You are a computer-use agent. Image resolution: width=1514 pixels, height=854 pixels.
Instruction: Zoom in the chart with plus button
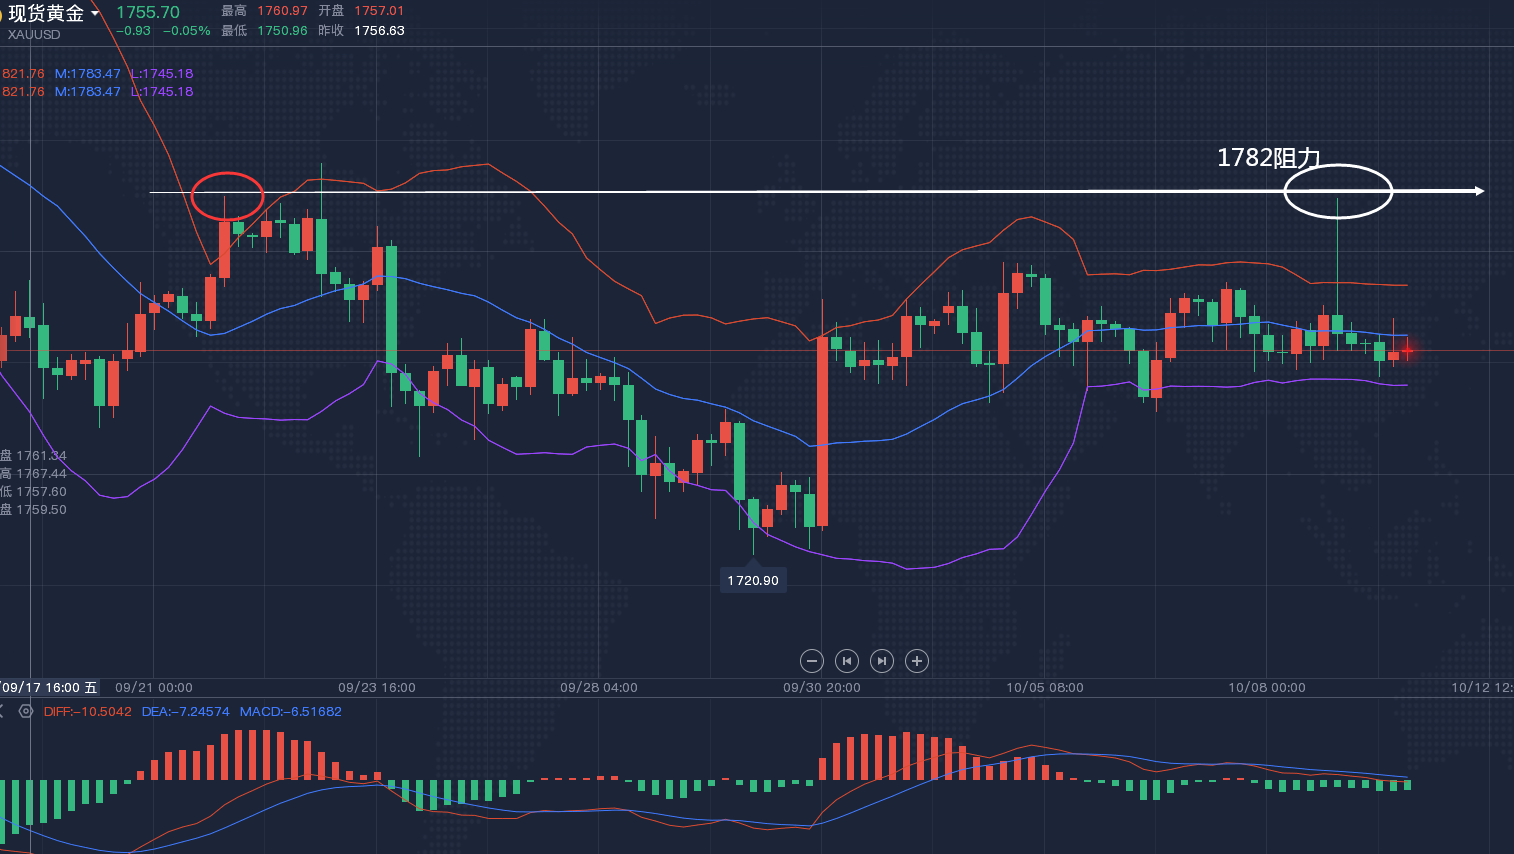(917, 661)
